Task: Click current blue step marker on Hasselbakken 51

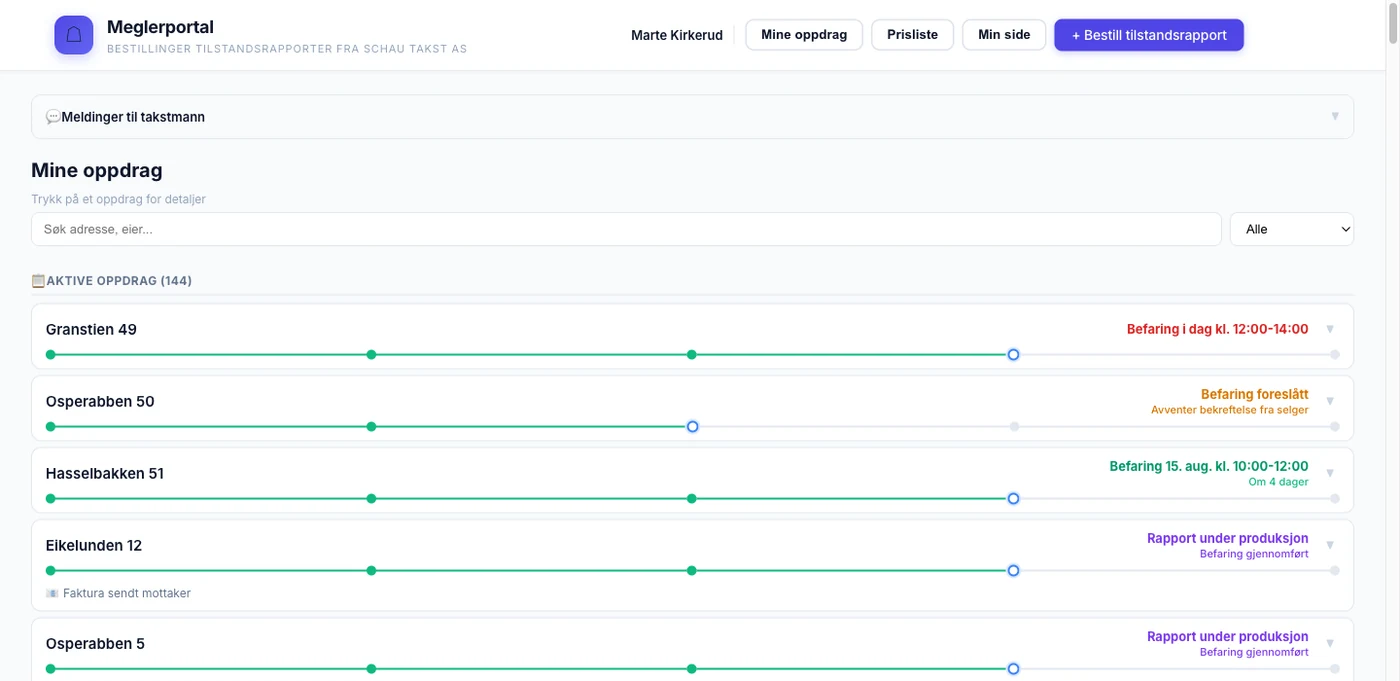Action: (x=1013, y=499)
